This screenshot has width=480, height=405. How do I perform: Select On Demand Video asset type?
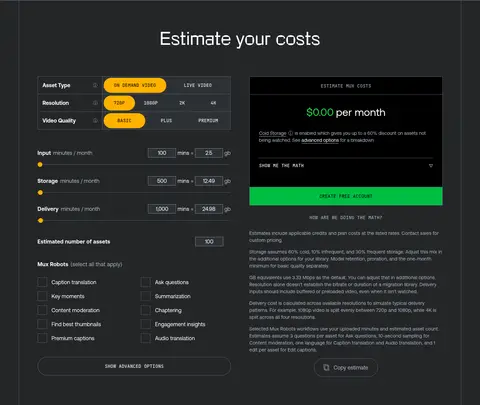135,85
